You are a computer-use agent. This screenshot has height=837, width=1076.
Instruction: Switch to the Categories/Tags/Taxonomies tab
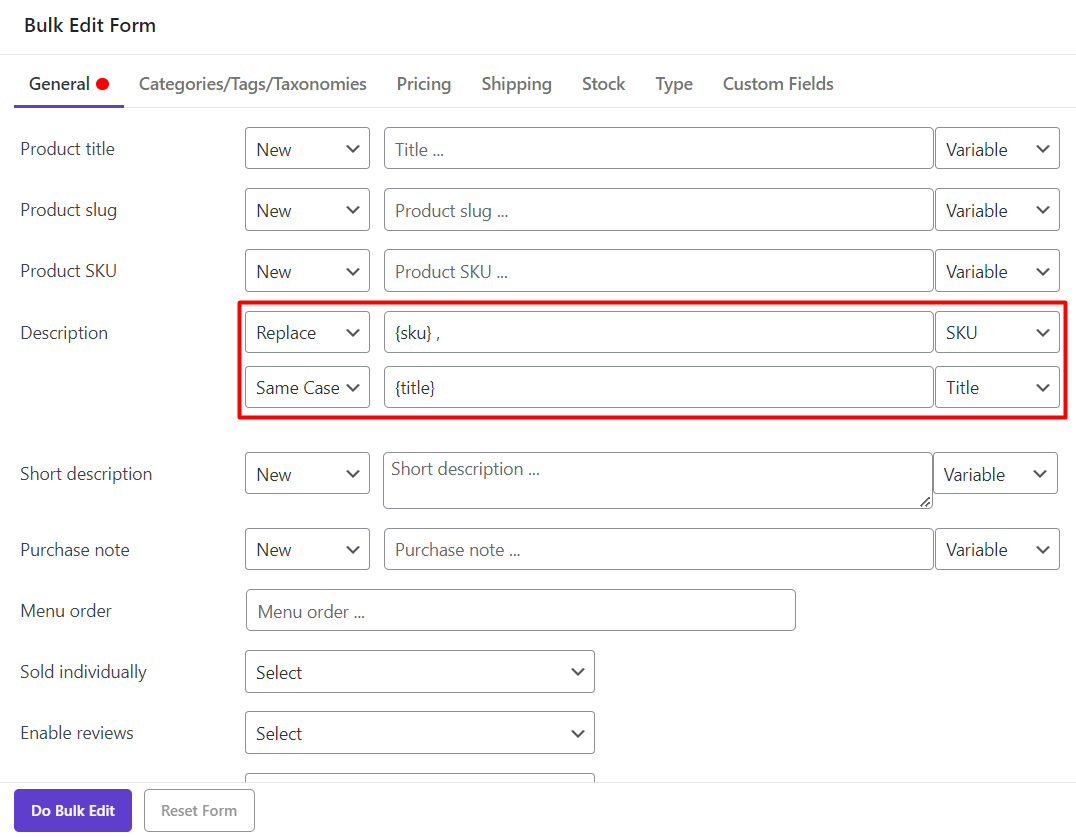pos(252,84)
